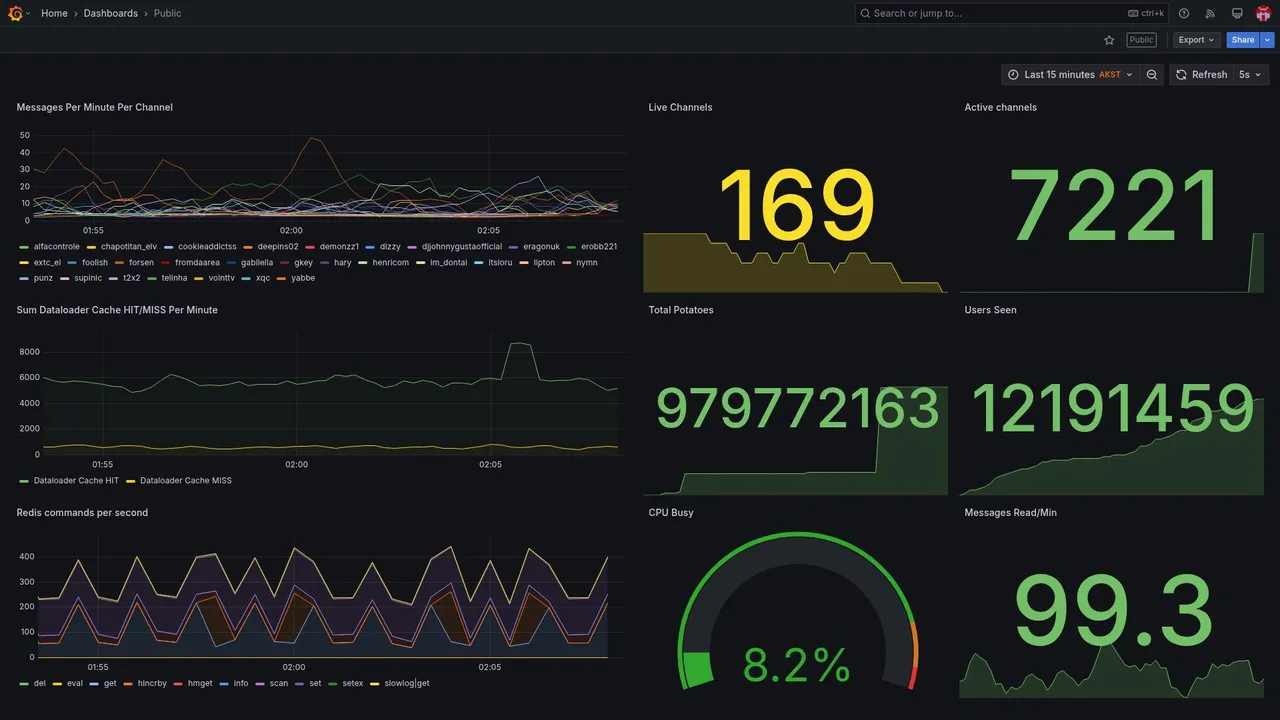The width and height of the screenshot is (1280, 720).
Task: Open the Share button arrow dropdown
Action: pos(1268,40)
